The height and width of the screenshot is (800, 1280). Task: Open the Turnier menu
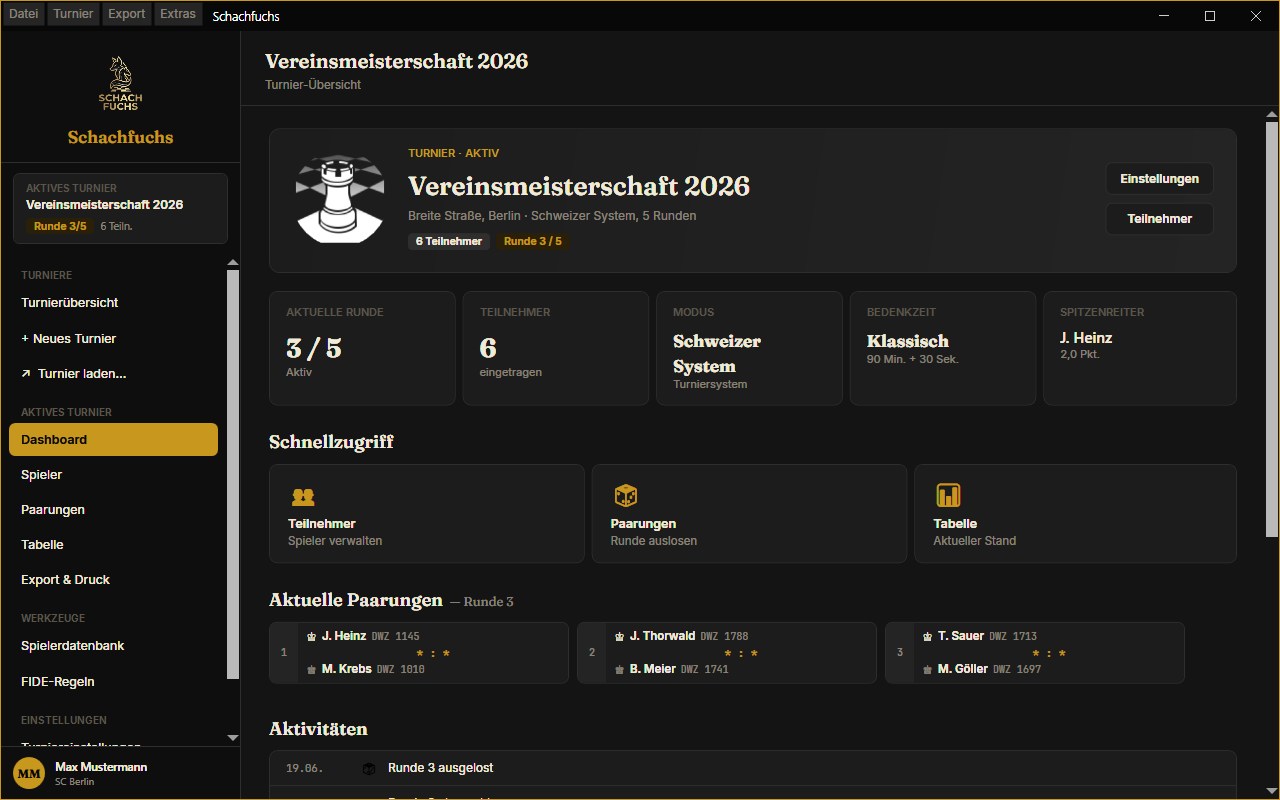pyautogui.click(x=73, y=14)
